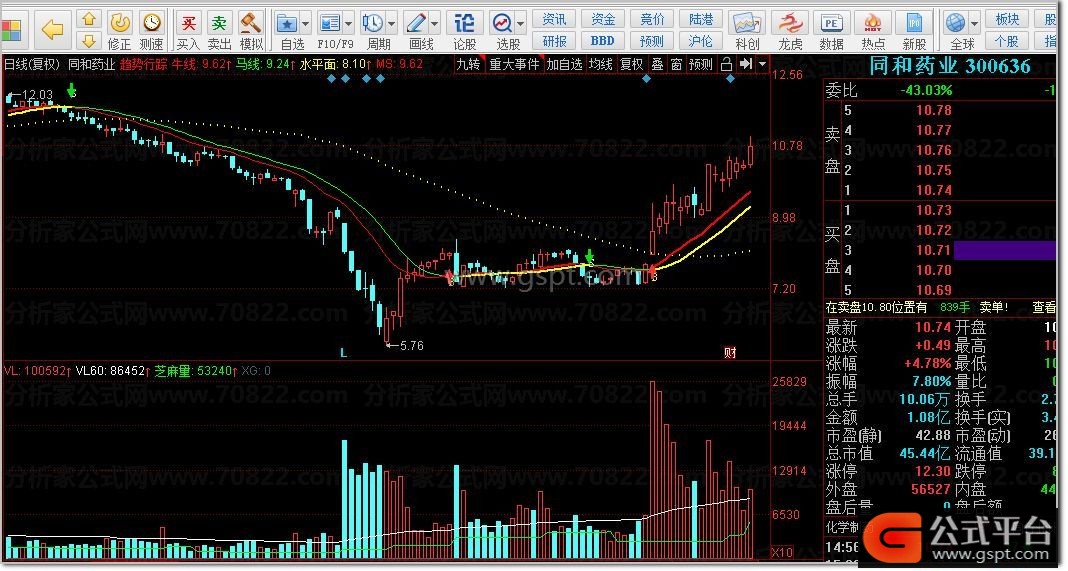Click the 沪伦 button
Image resolution: width=1068 pixels, height=571 pixels.
701,41
